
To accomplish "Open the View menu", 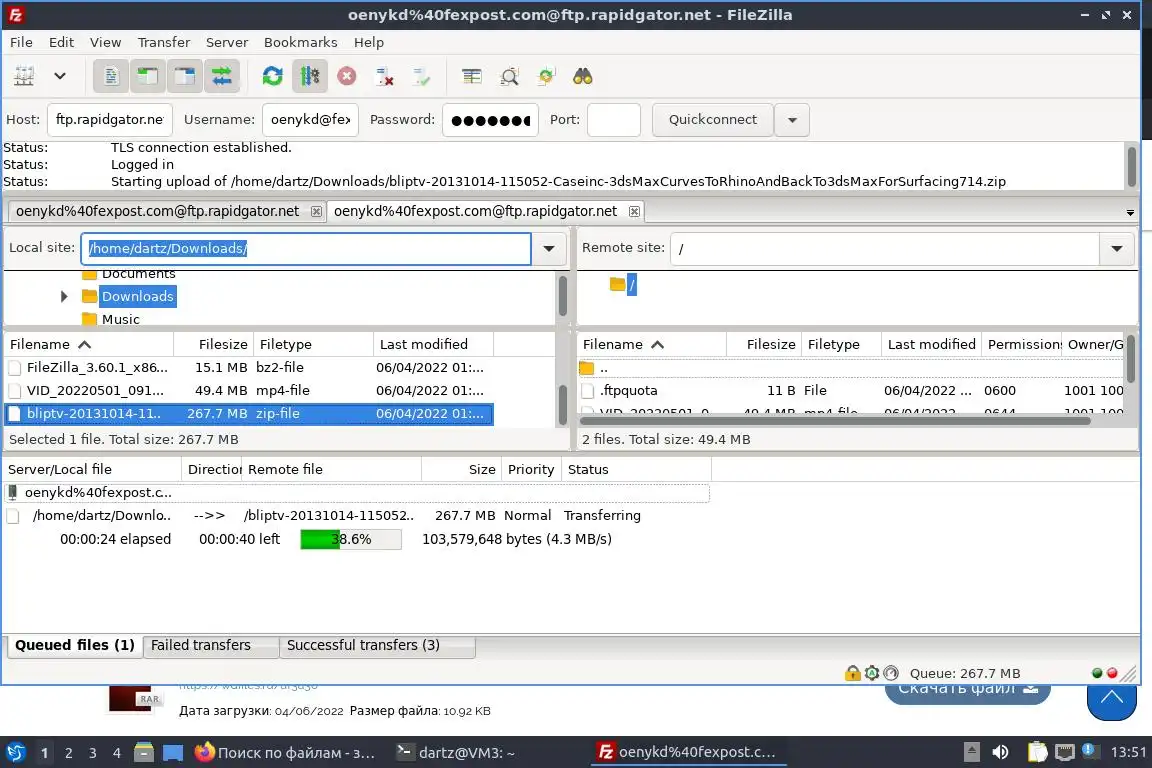I will 105,43.
